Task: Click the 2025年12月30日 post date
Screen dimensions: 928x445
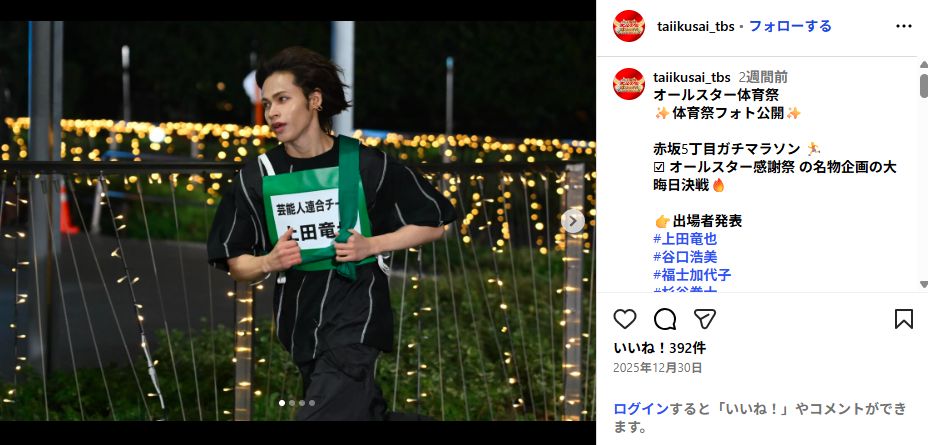Action: [x=658, y=368]
